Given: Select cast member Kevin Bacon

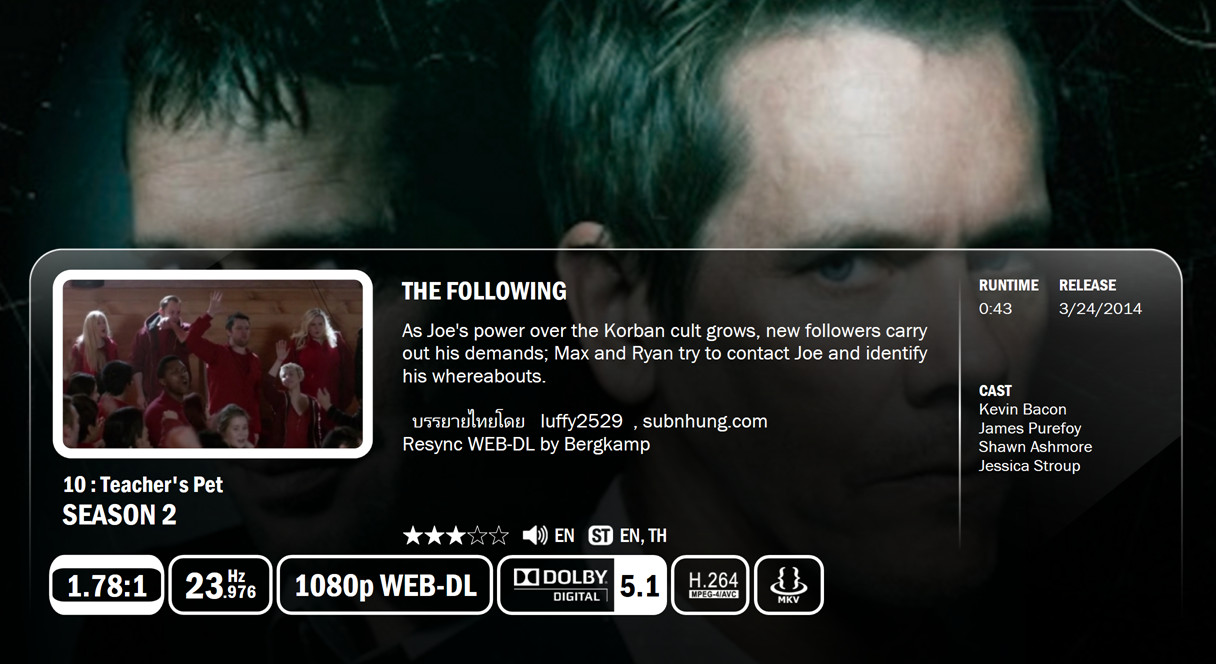Looking at the screenshot, I should click(x=1022, y=409).
